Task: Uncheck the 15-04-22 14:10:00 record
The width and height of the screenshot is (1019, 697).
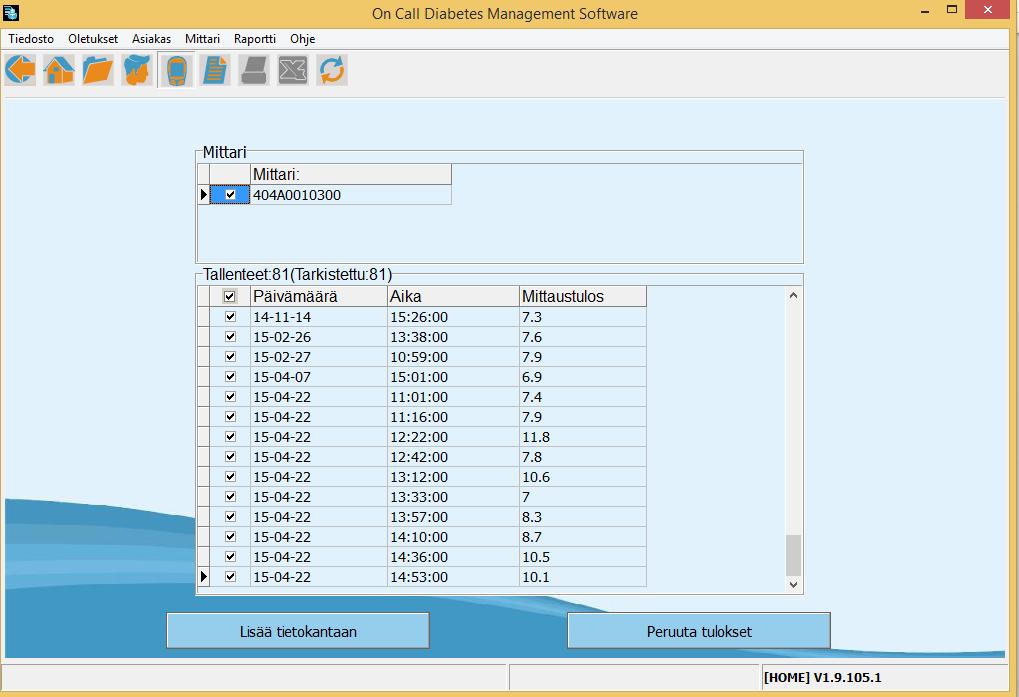Action: (230, 537)
